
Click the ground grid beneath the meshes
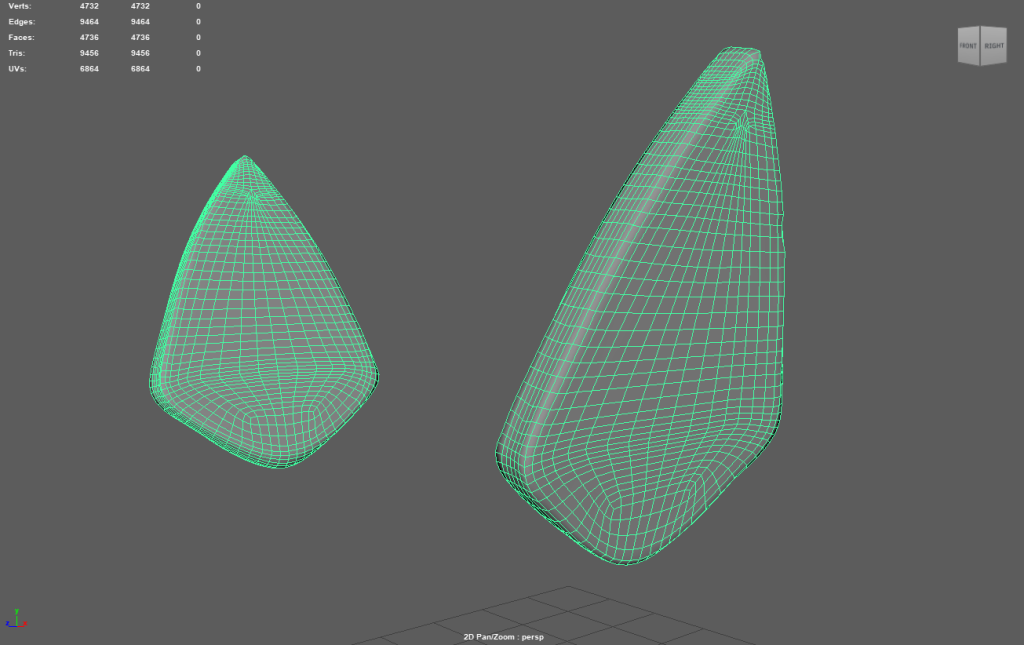click(x=560, y=615)
